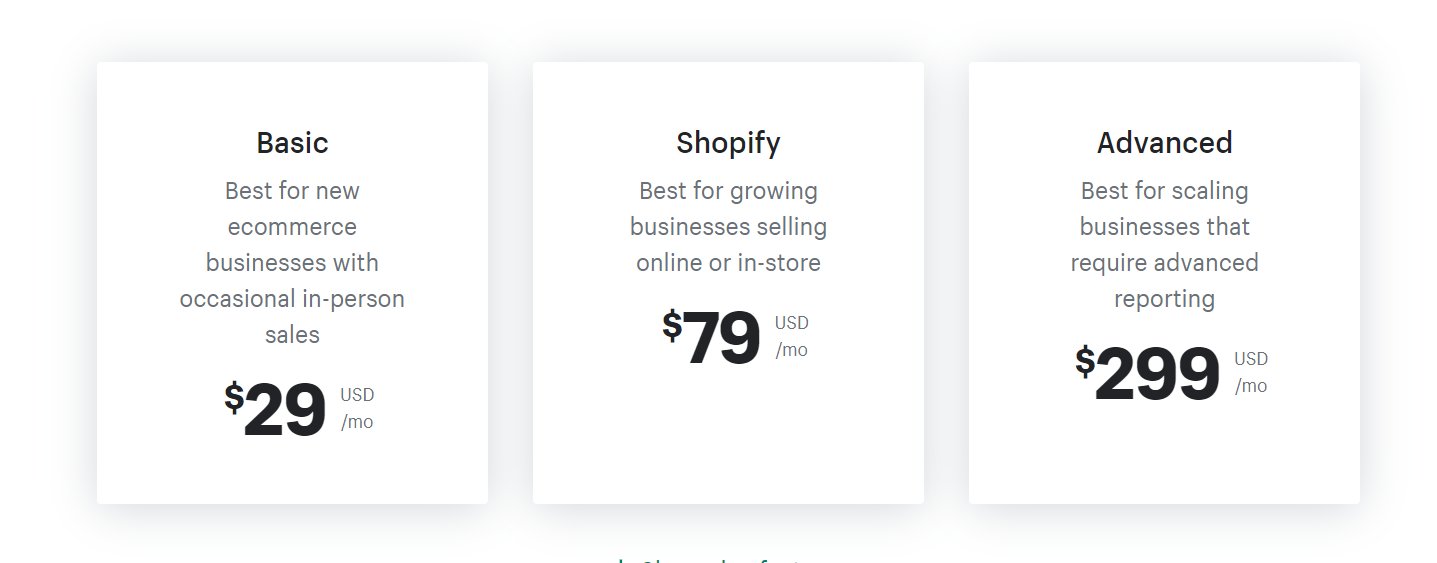Click the Advanced plan heading

pos(1164,143)
